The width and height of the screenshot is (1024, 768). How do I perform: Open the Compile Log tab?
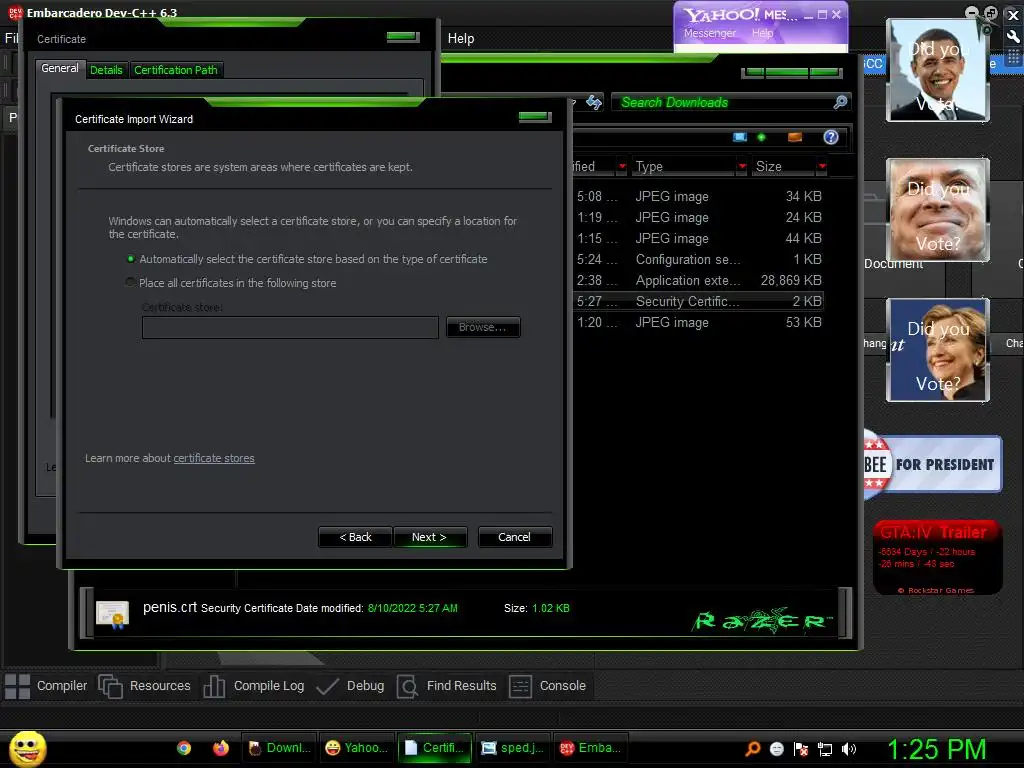pyautogui.click(x=253, y=686)
